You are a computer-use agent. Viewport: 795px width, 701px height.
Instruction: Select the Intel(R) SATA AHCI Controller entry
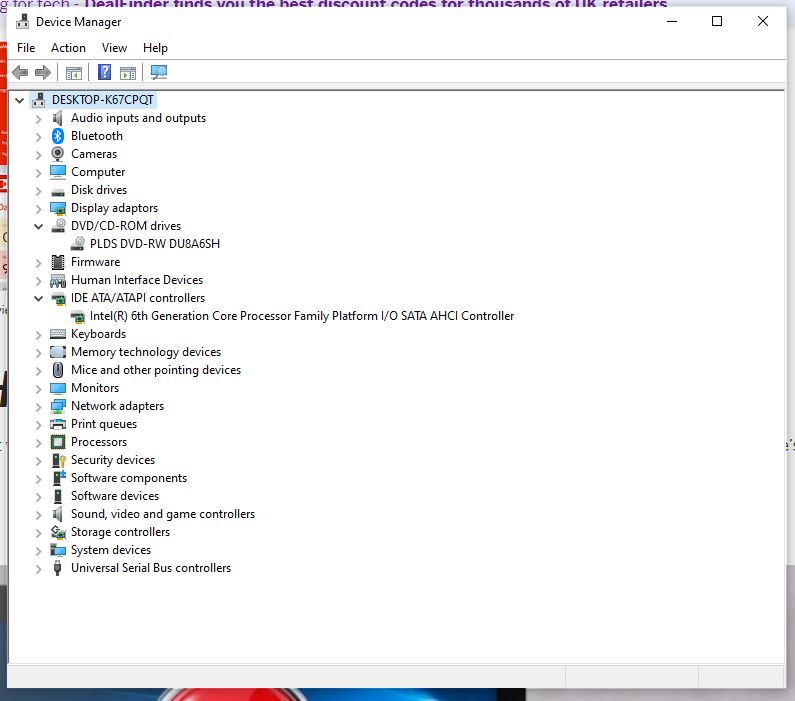tap(302, 316)
